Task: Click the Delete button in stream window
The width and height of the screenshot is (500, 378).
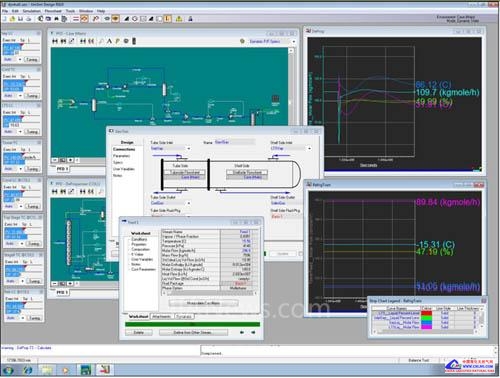Action: pos(139,332)
